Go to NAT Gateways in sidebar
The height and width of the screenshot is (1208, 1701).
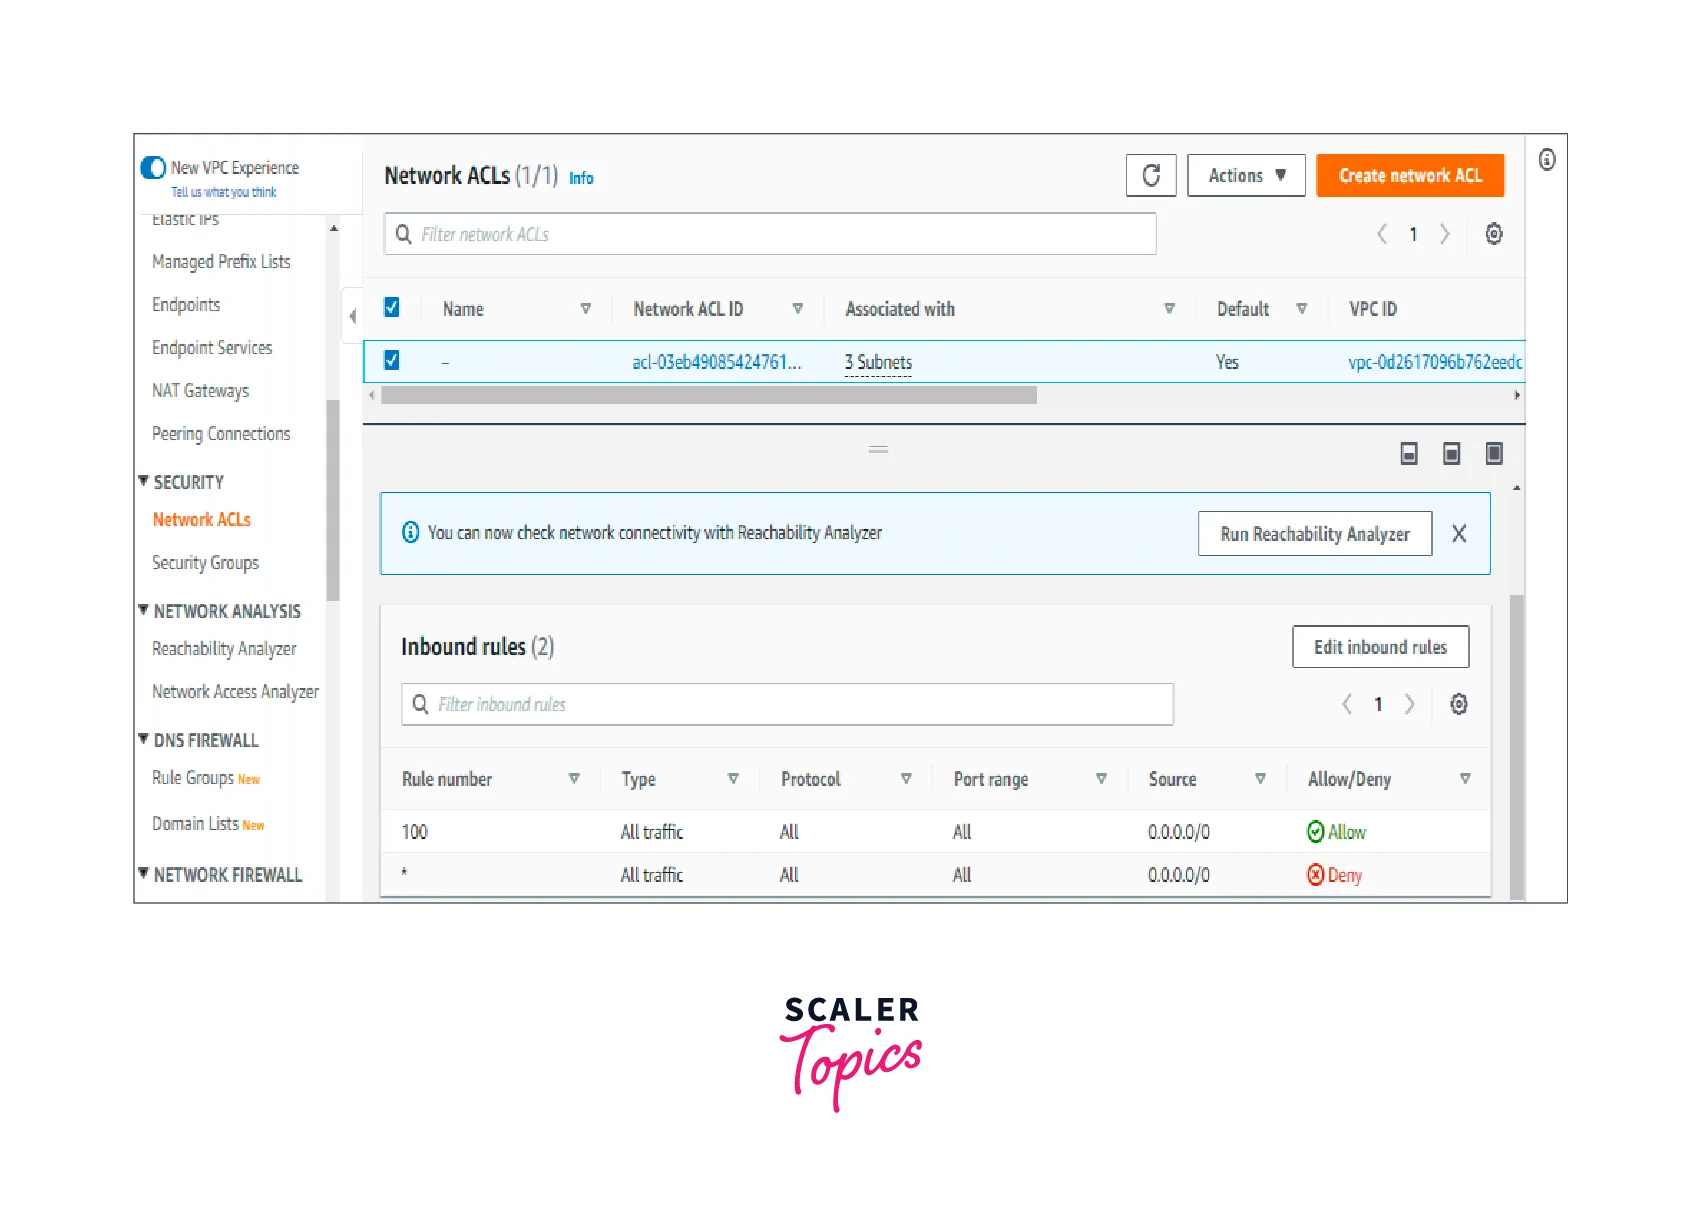tap(200, 391)
